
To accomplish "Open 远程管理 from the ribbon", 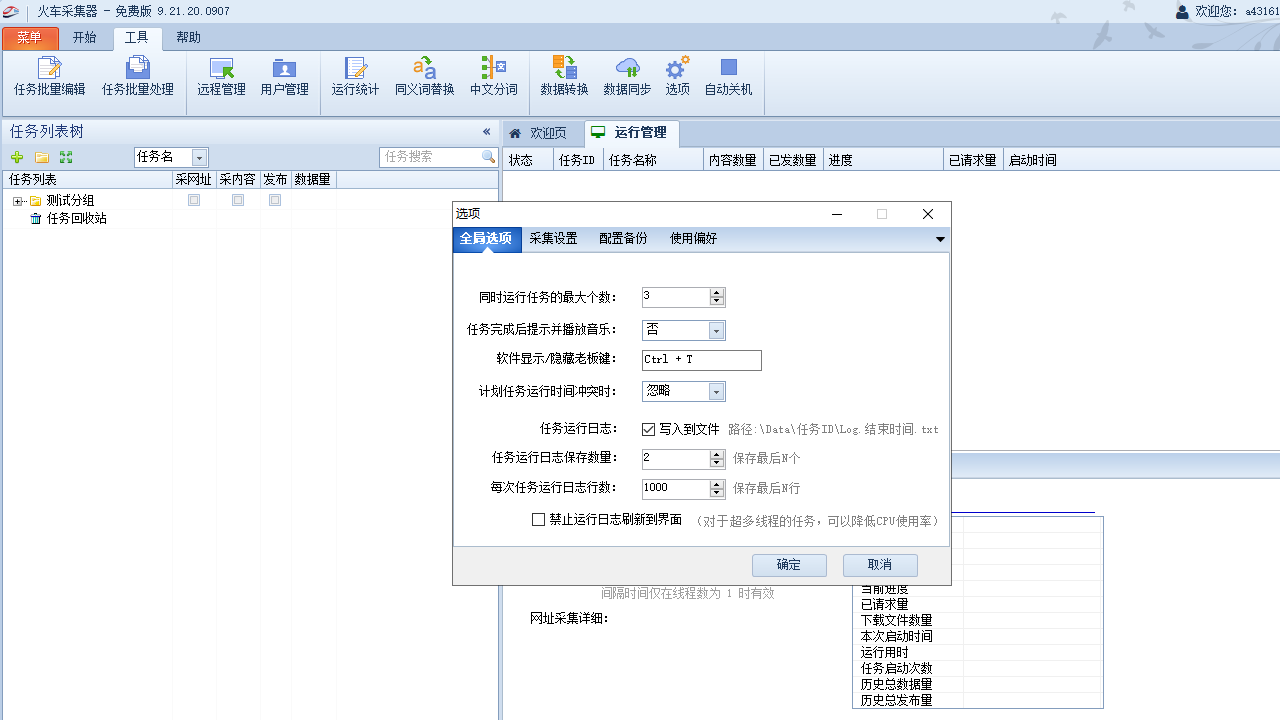I will pos(221,77).
